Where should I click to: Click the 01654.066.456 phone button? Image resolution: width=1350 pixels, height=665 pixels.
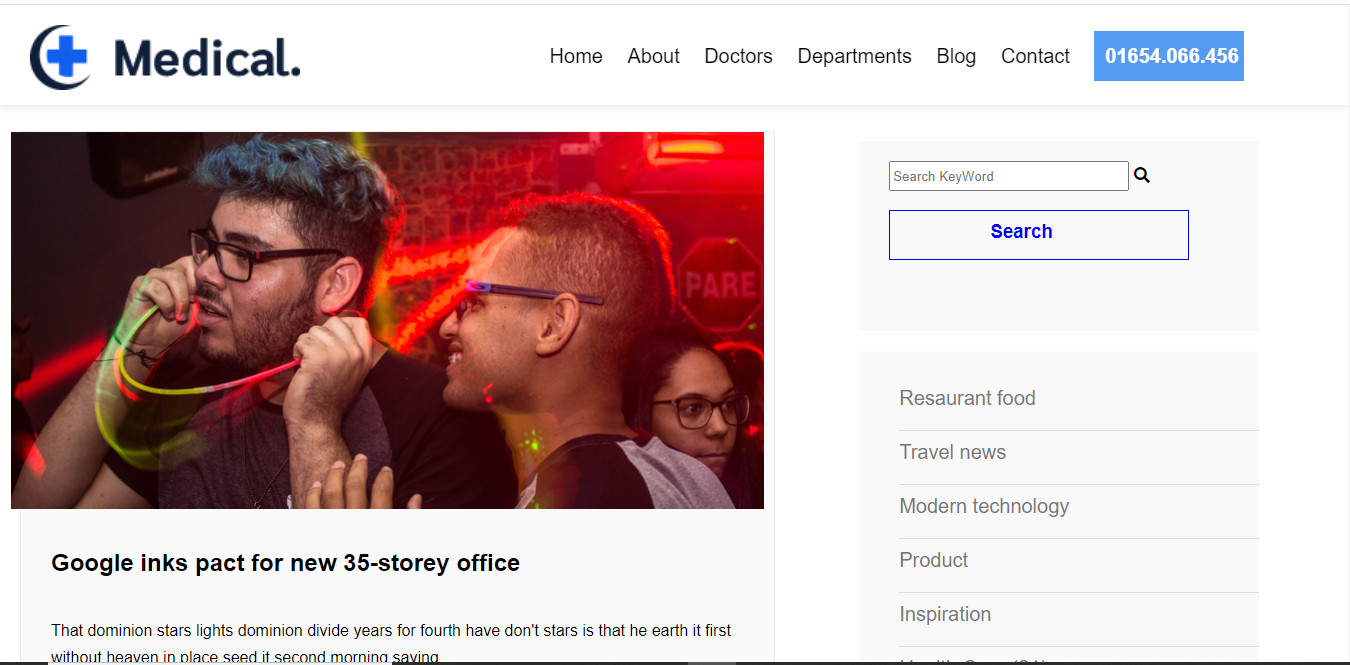(1169, 56)
